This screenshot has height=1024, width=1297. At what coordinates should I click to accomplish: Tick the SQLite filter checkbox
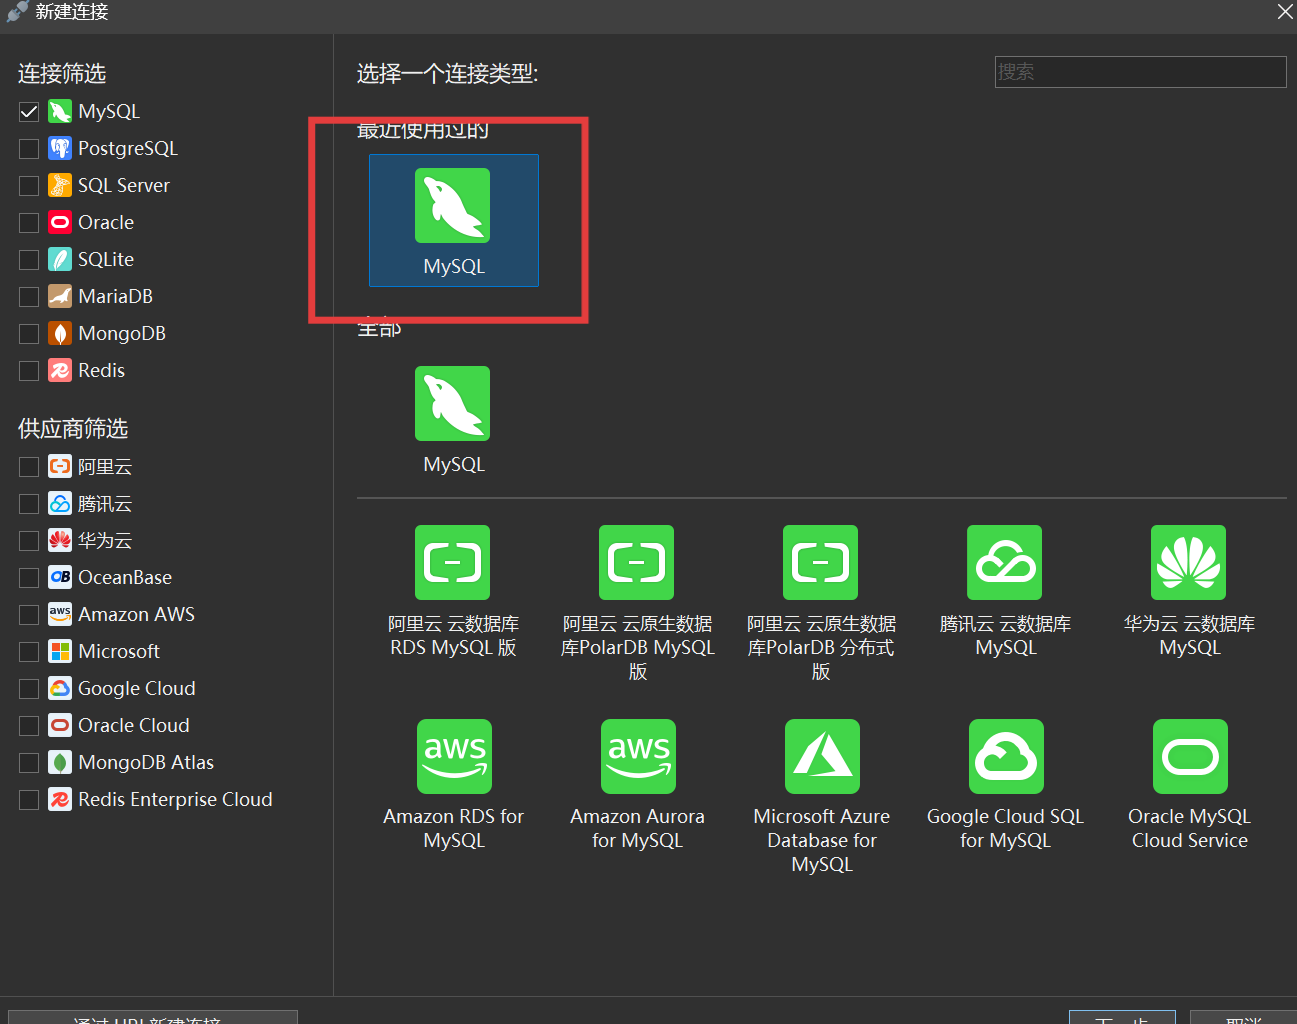click(29, 260)
